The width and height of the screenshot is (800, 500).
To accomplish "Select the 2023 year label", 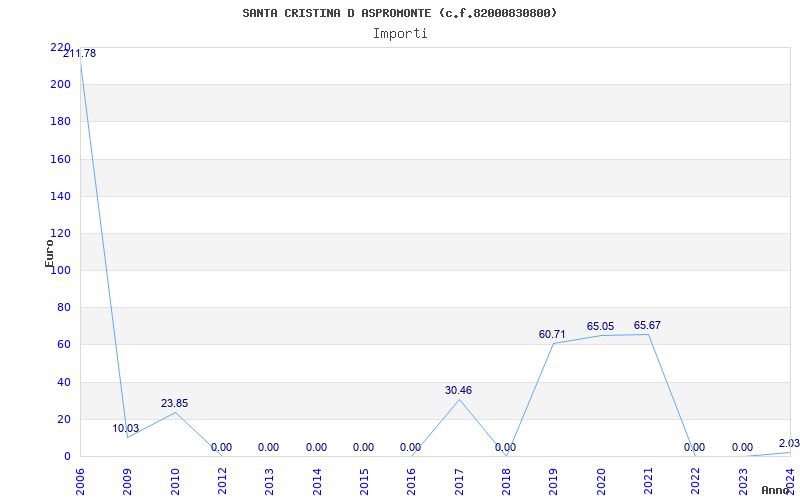I will coord(743,482).
